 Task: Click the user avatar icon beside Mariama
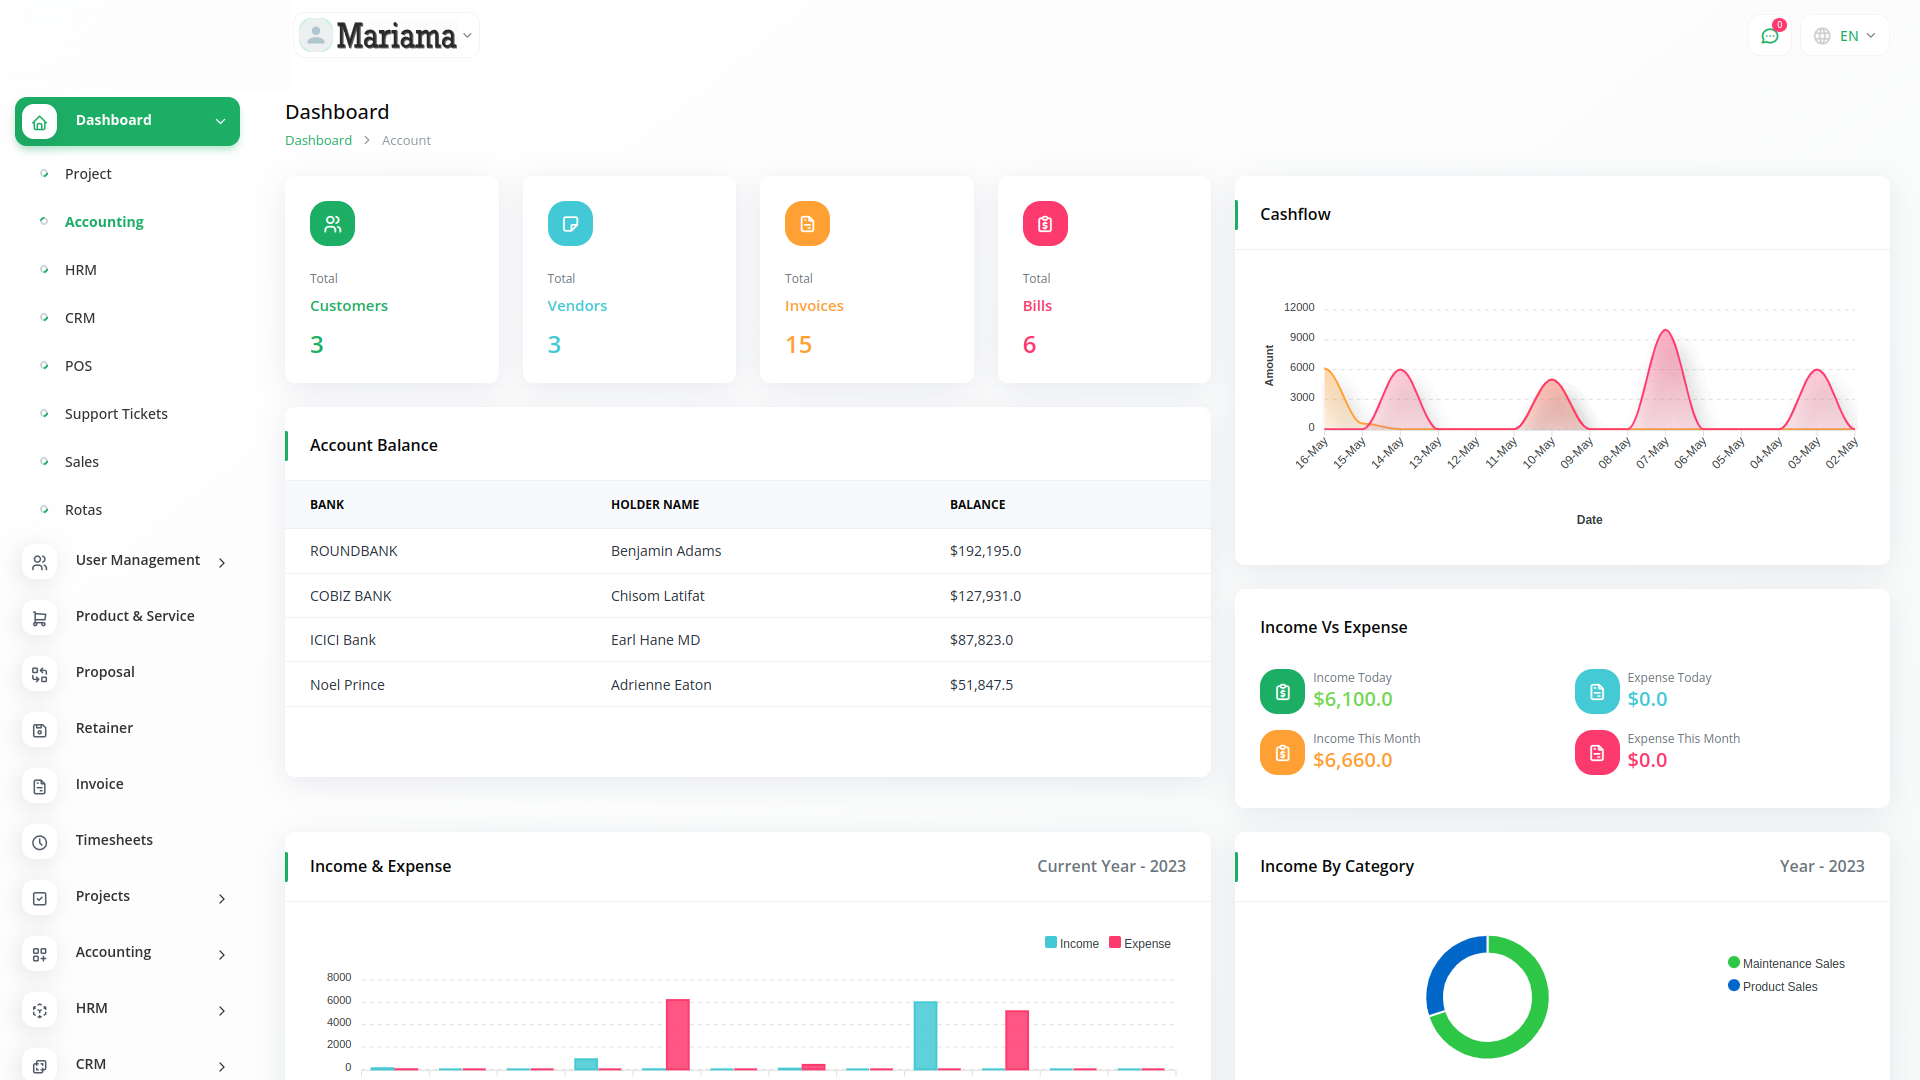(x=315, y=35)
